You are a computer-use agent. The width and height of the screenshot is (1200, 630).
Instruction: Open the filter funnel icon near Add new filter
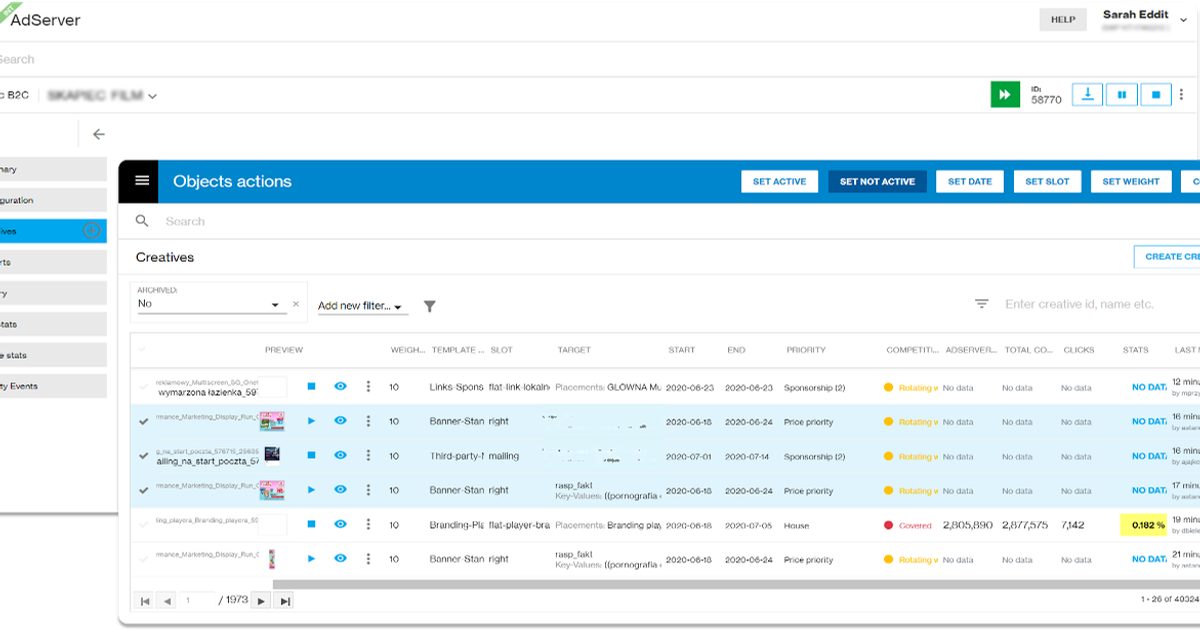(x=429, y=306)
